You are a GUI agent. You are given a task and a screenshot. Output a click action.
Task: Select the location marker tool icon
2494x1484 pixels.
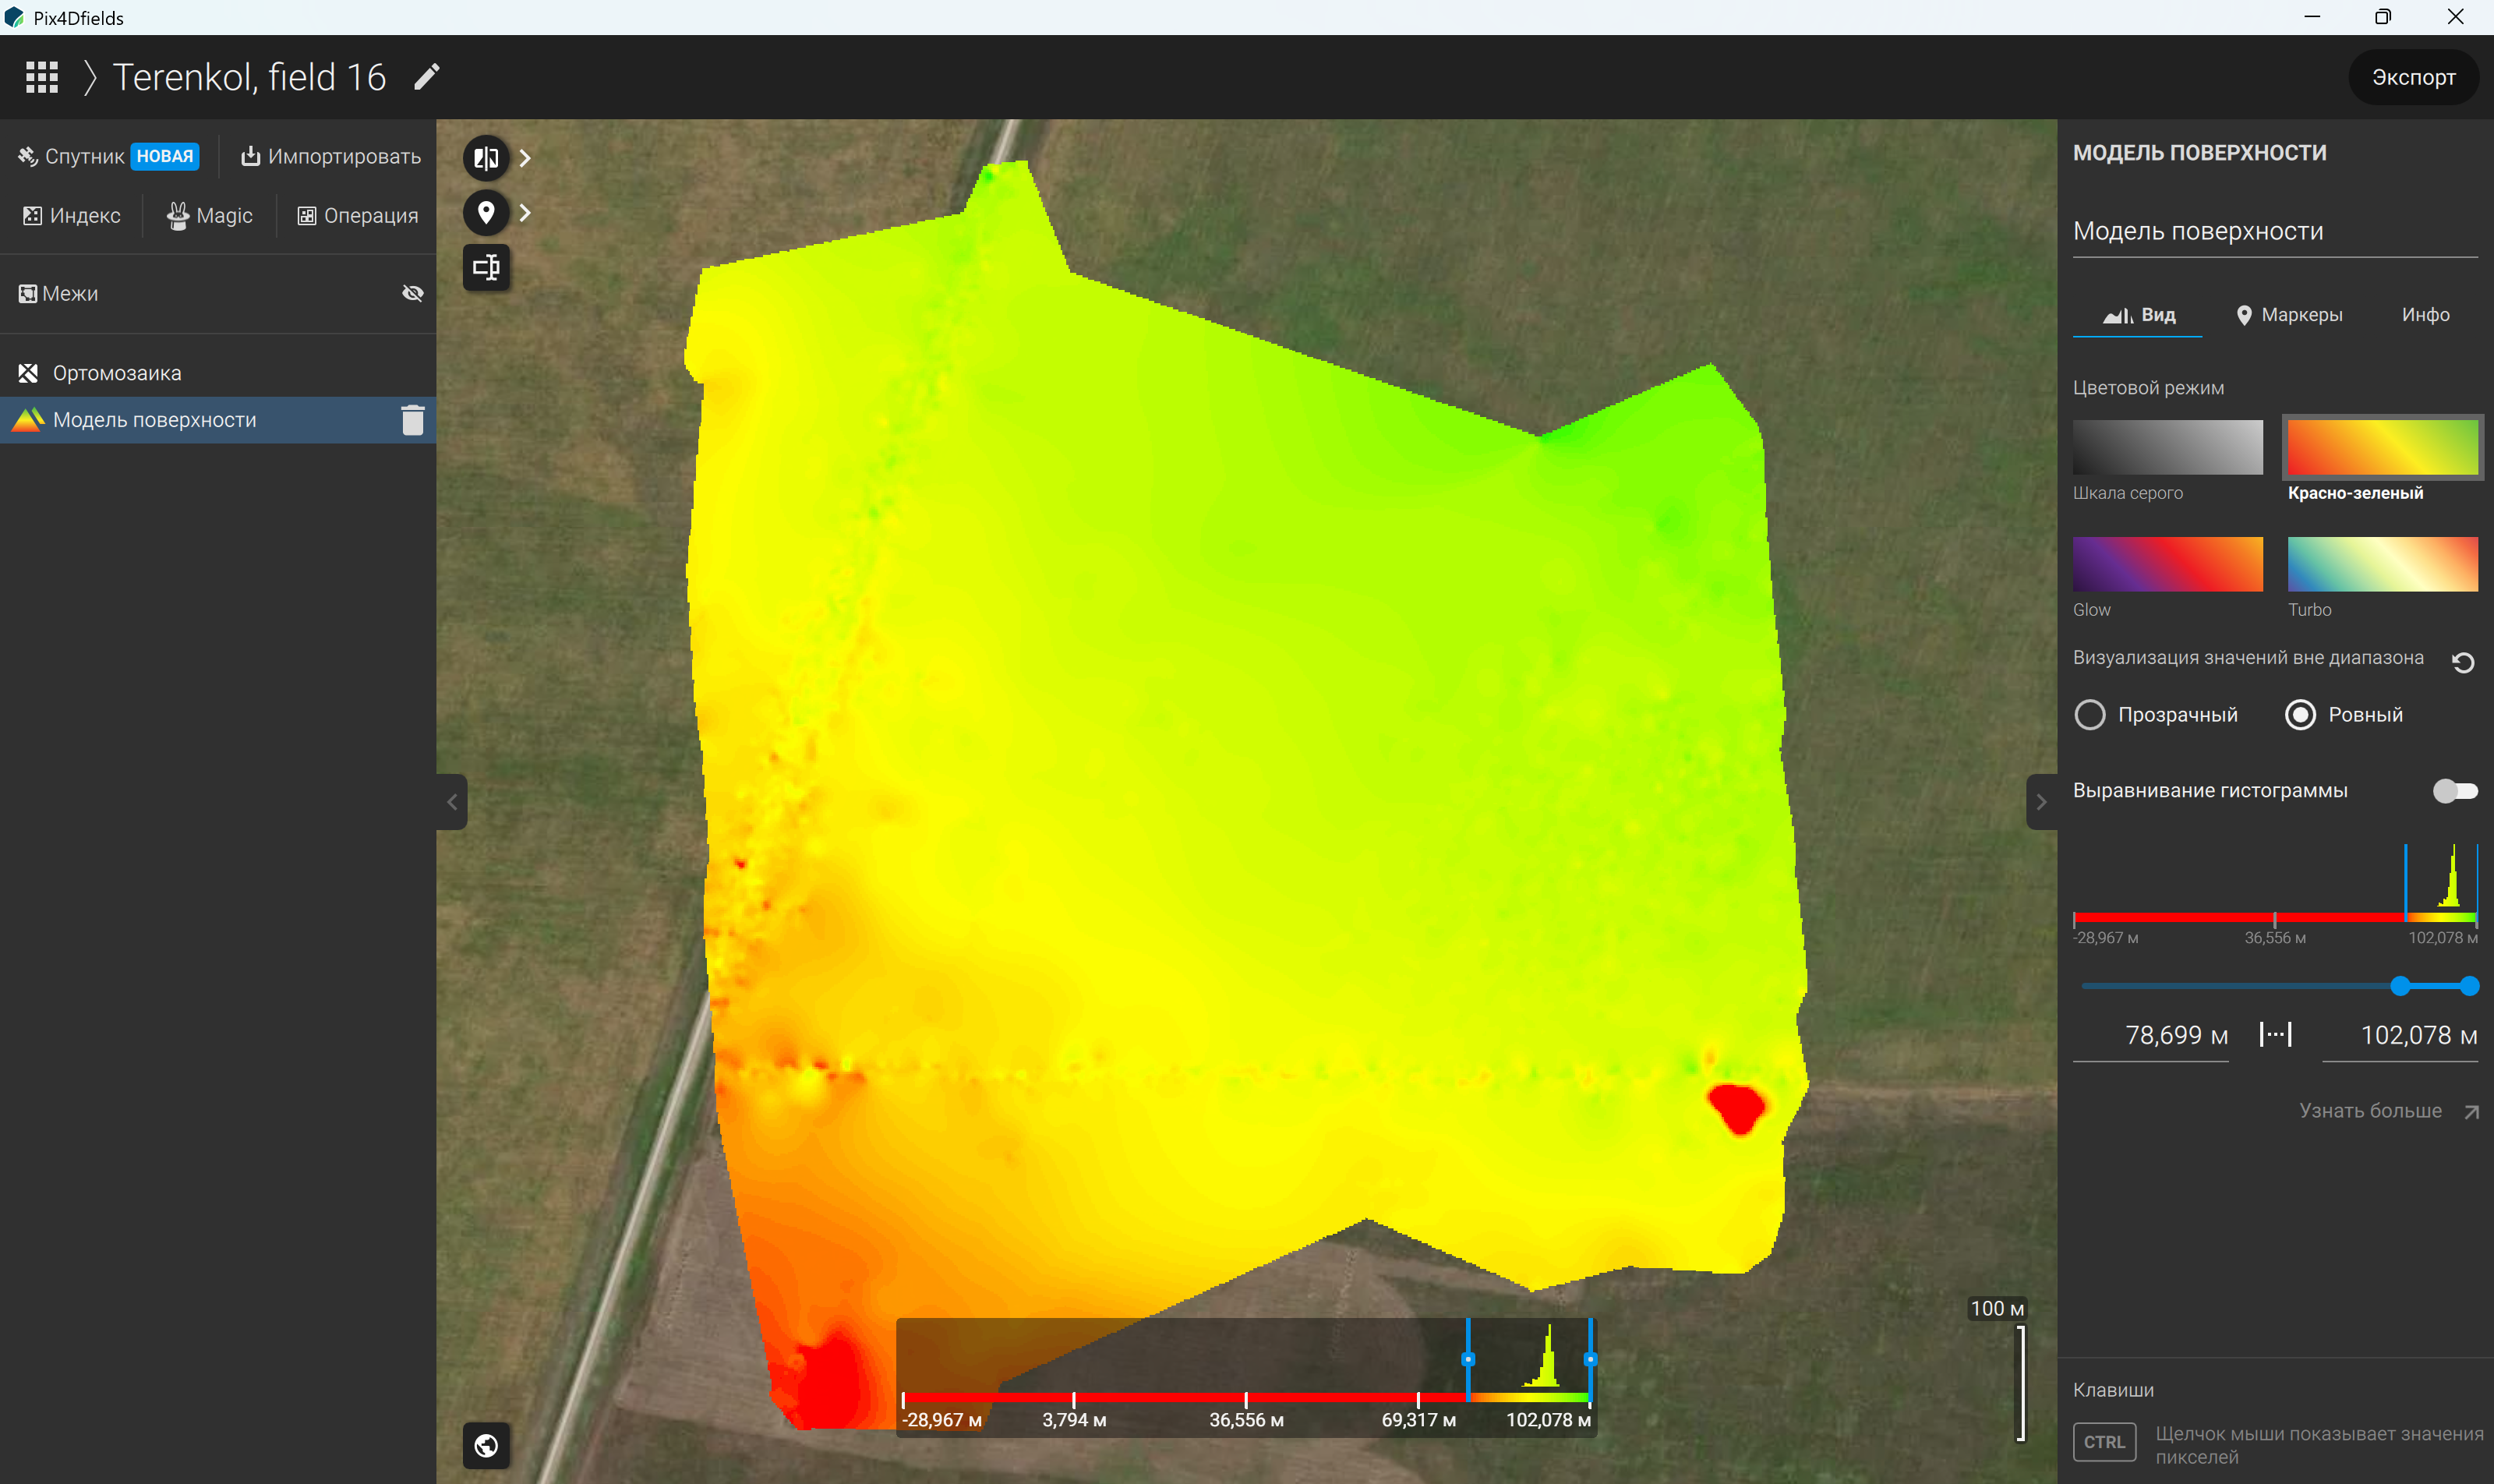(486, 212)
